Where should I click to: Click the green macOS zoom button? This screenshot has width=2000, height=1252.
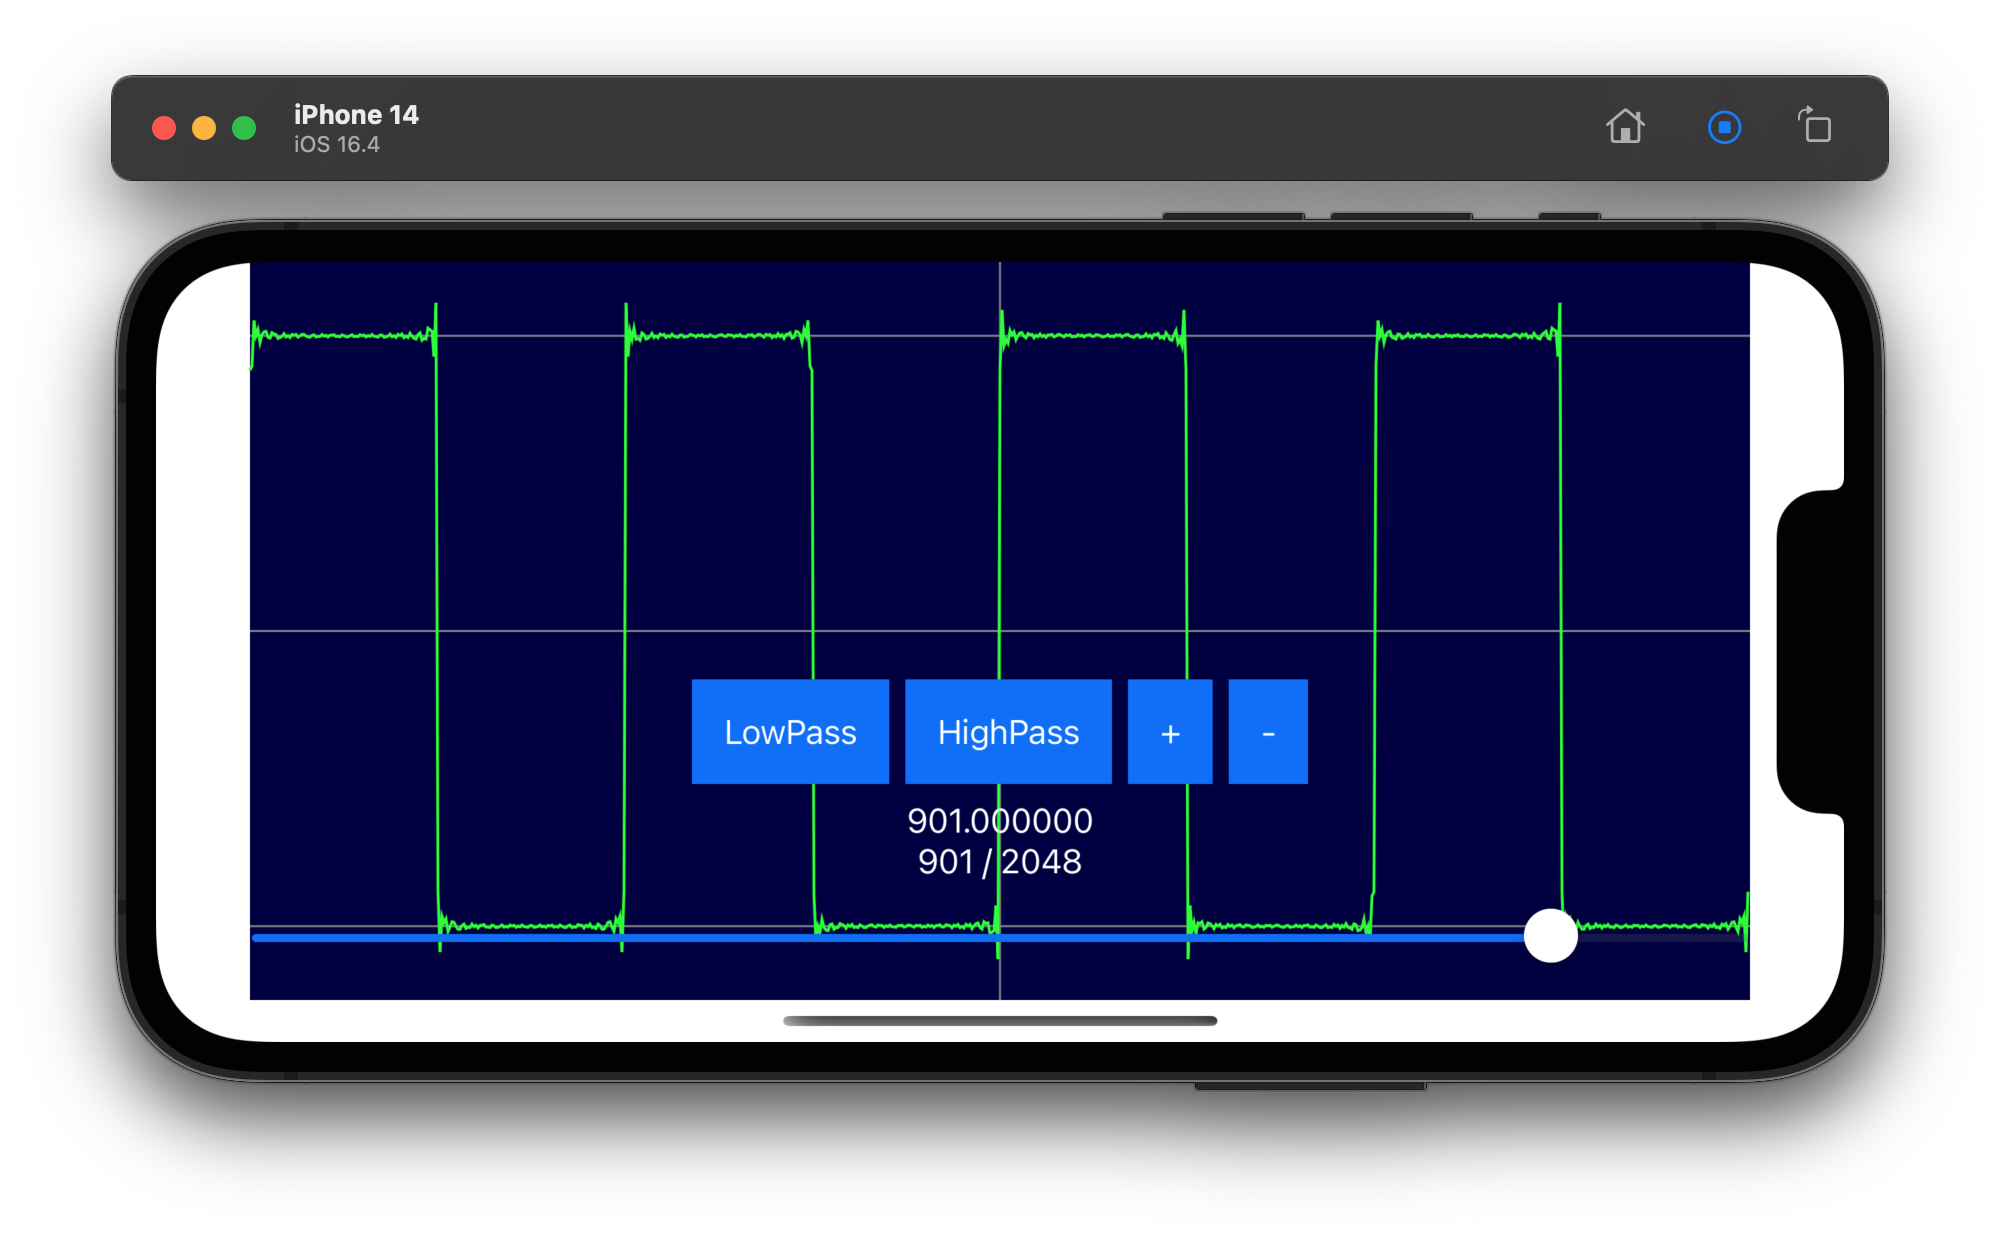tap(242, 127)
